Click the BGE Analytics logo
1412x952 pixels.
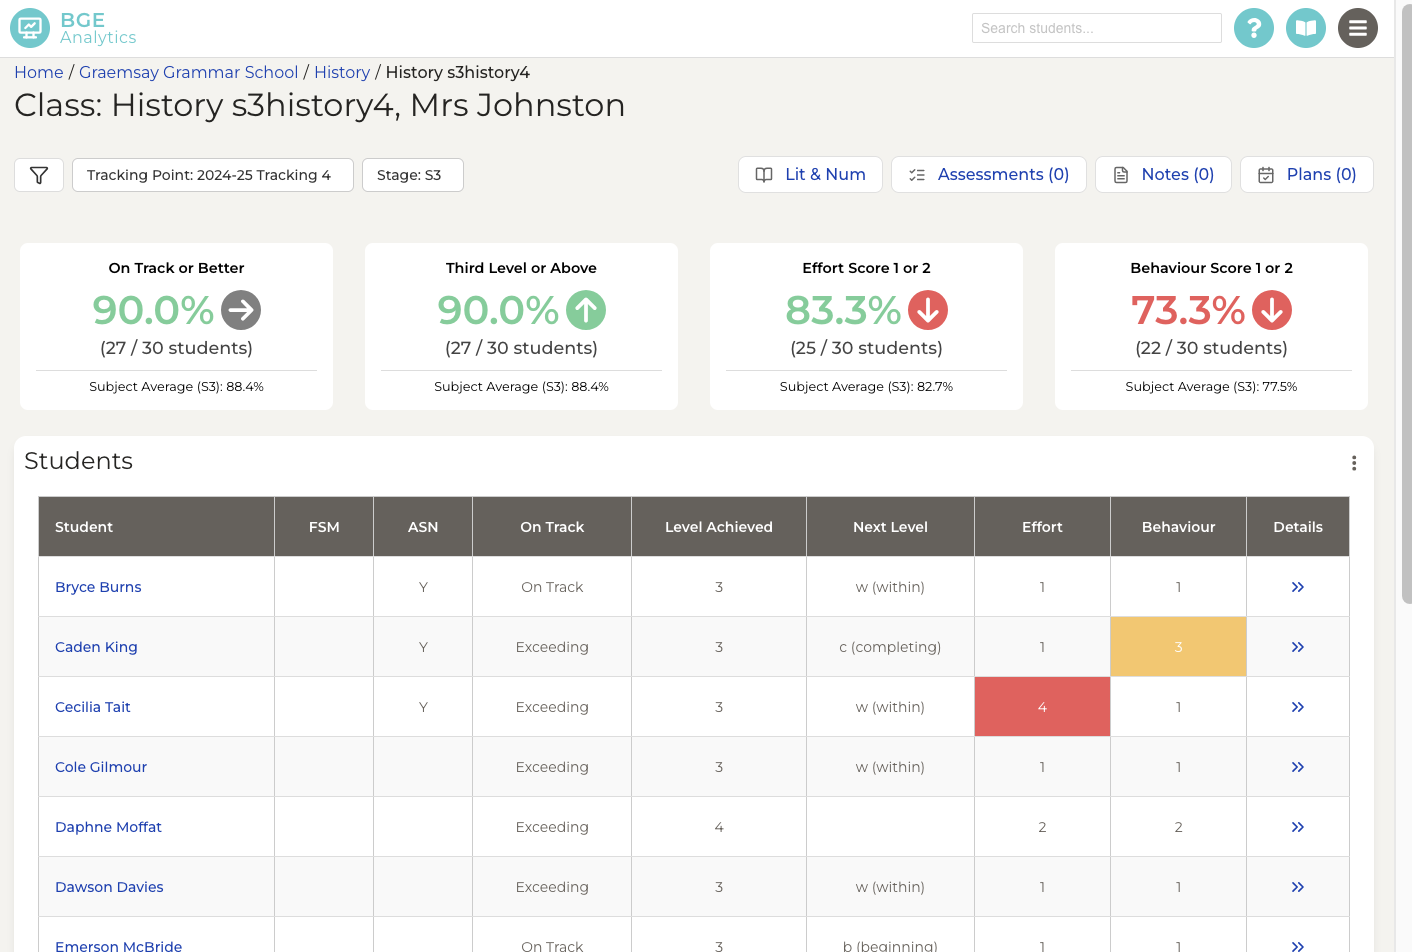[x=73, y=27]
